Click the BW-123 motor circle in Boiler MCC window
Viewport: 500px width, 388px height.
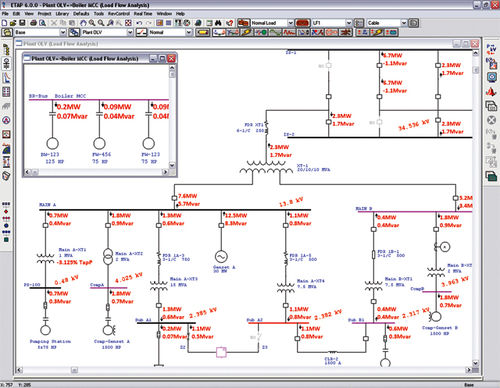tap(52, 143)
